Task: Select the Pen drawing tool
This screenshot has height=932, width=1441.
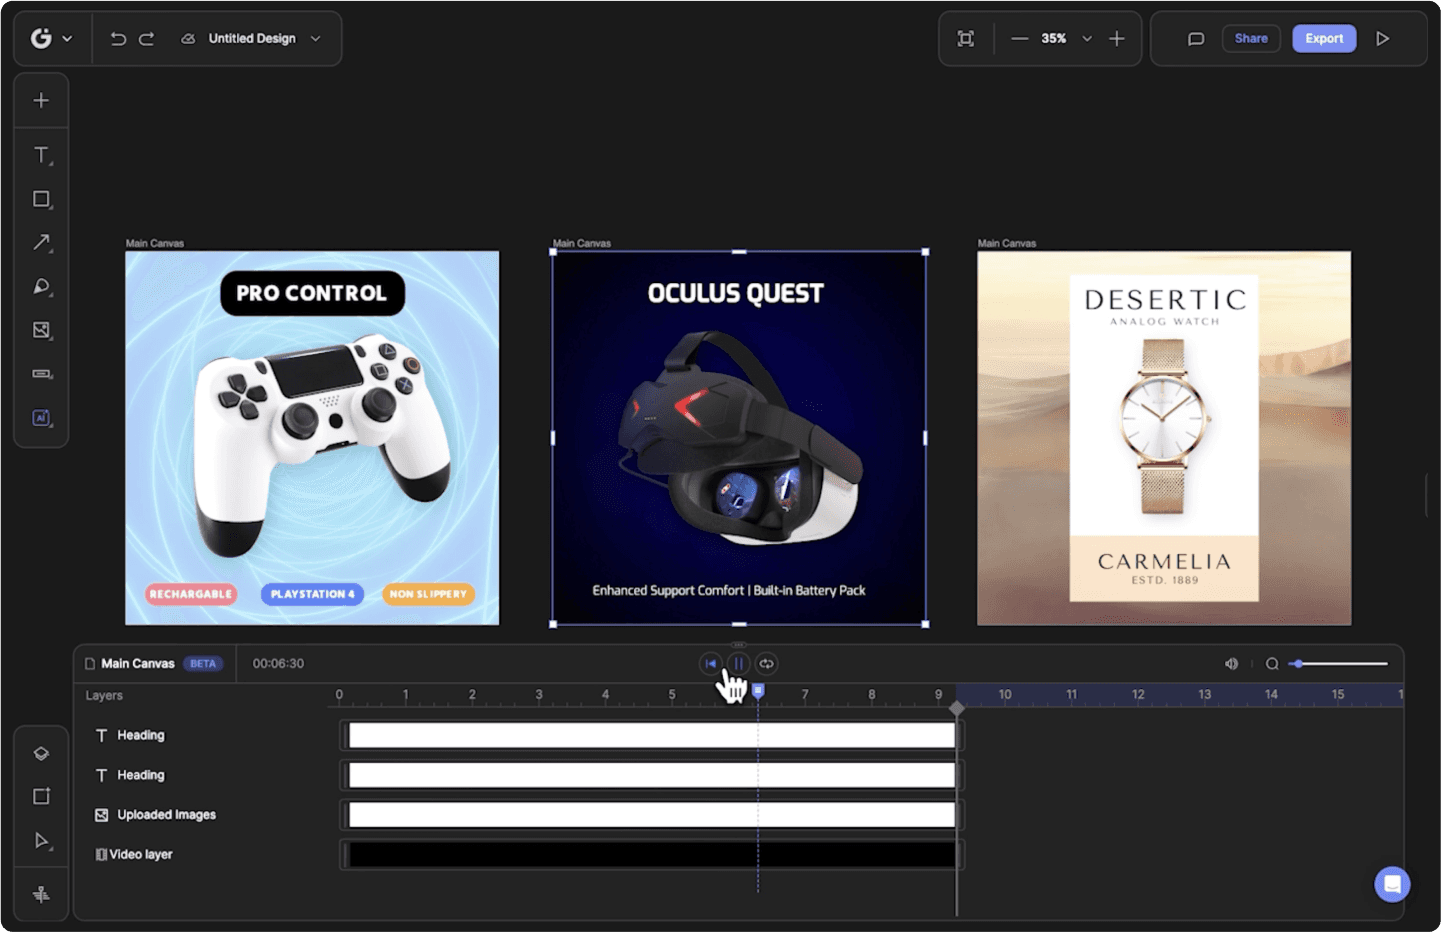Action: pyautogui.click(x=41, y=287)
